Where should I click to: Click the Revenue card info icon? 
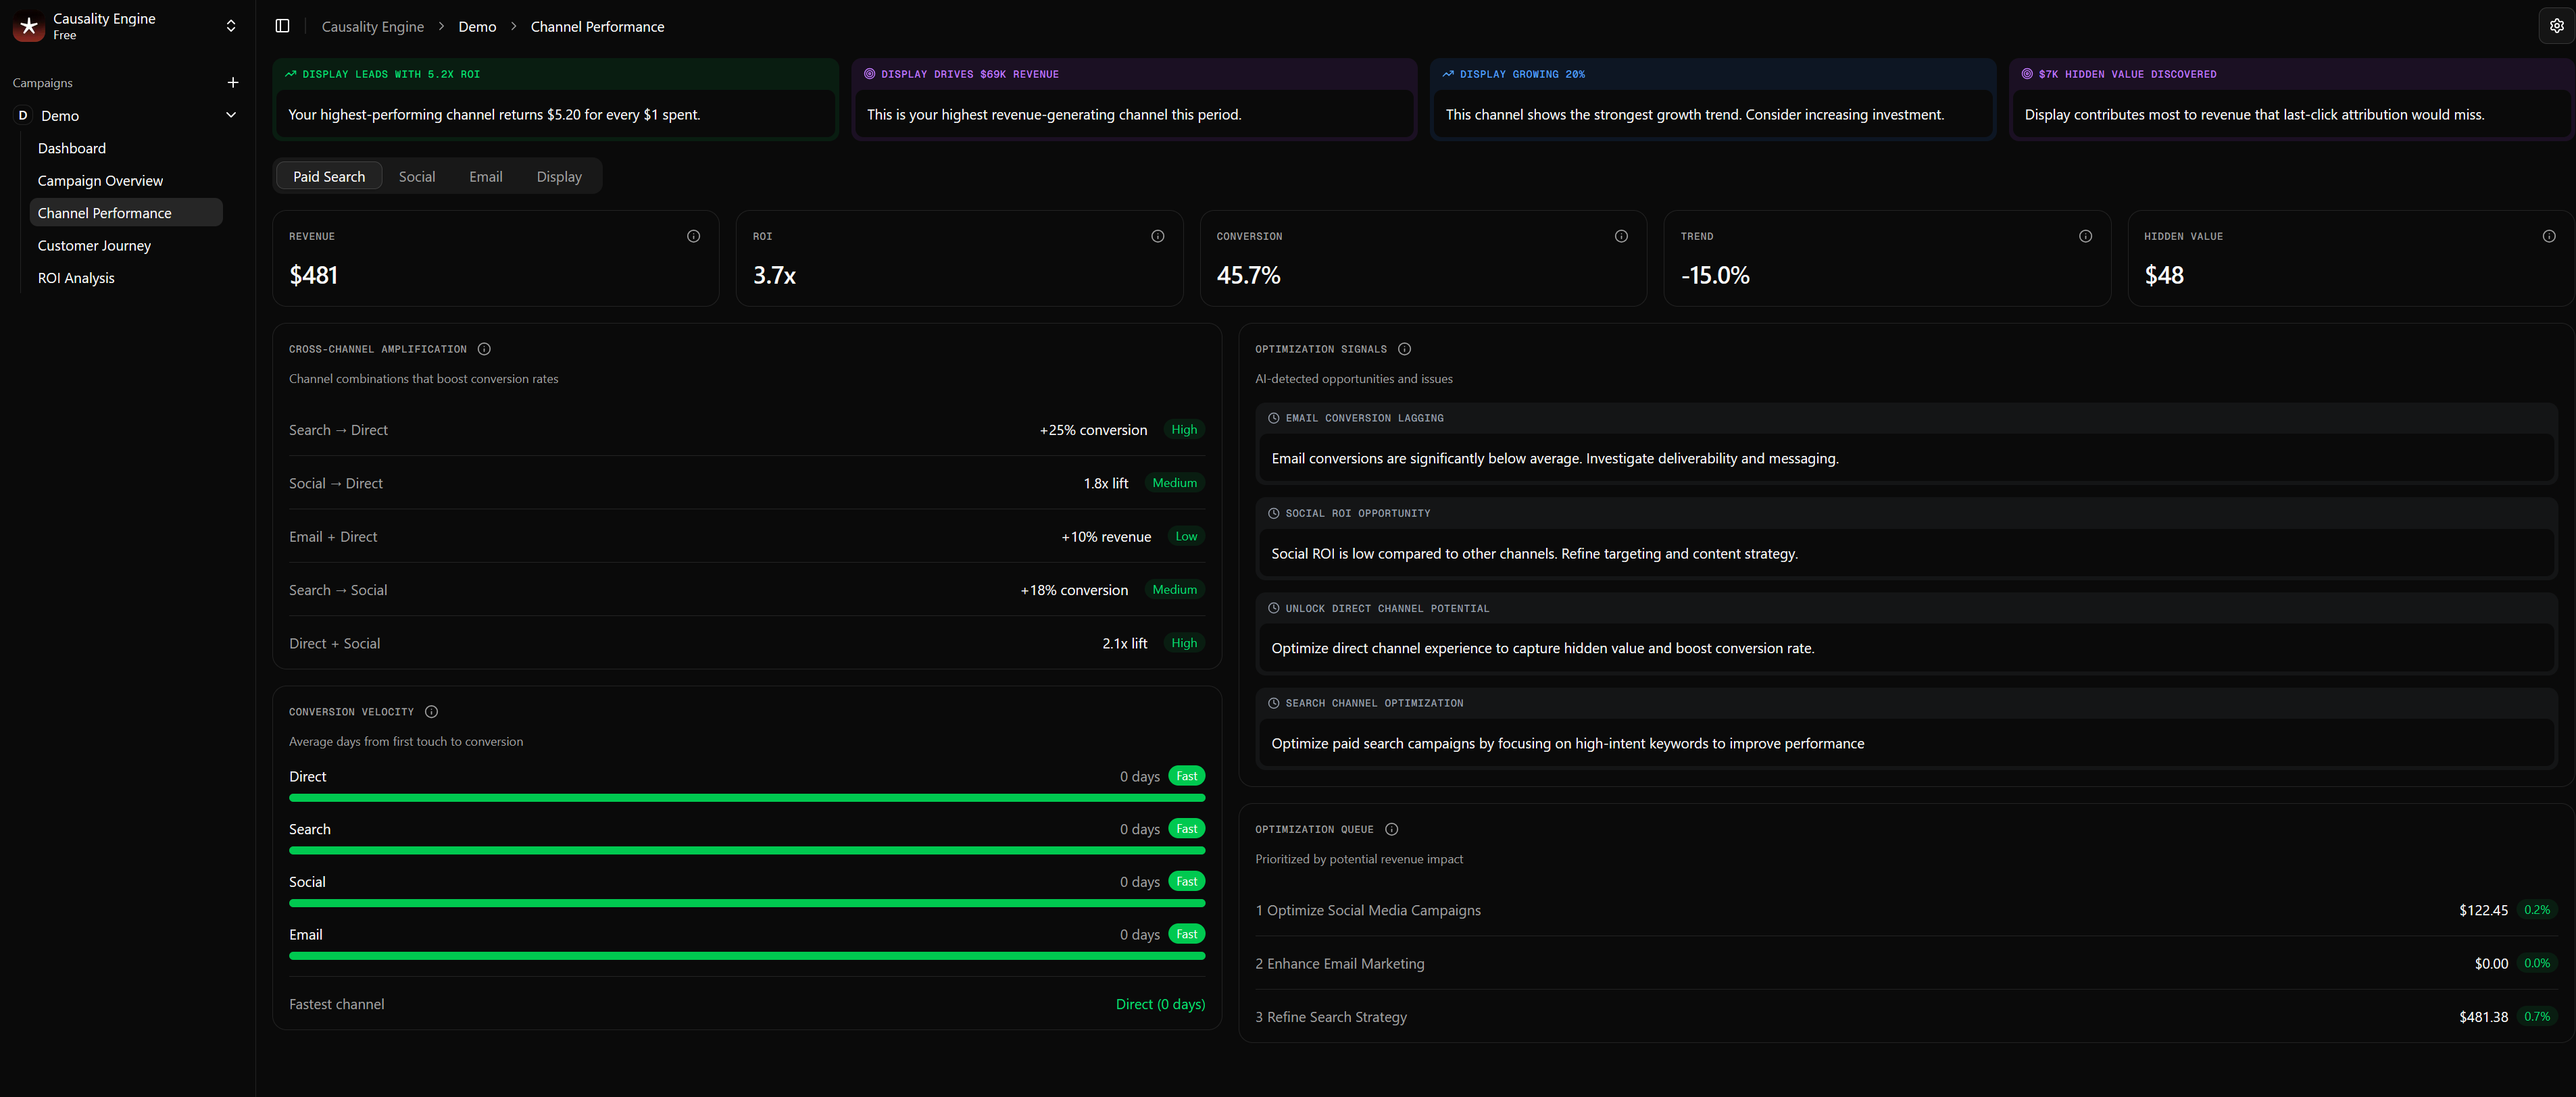pyautogui.click(x=693, y=236)
